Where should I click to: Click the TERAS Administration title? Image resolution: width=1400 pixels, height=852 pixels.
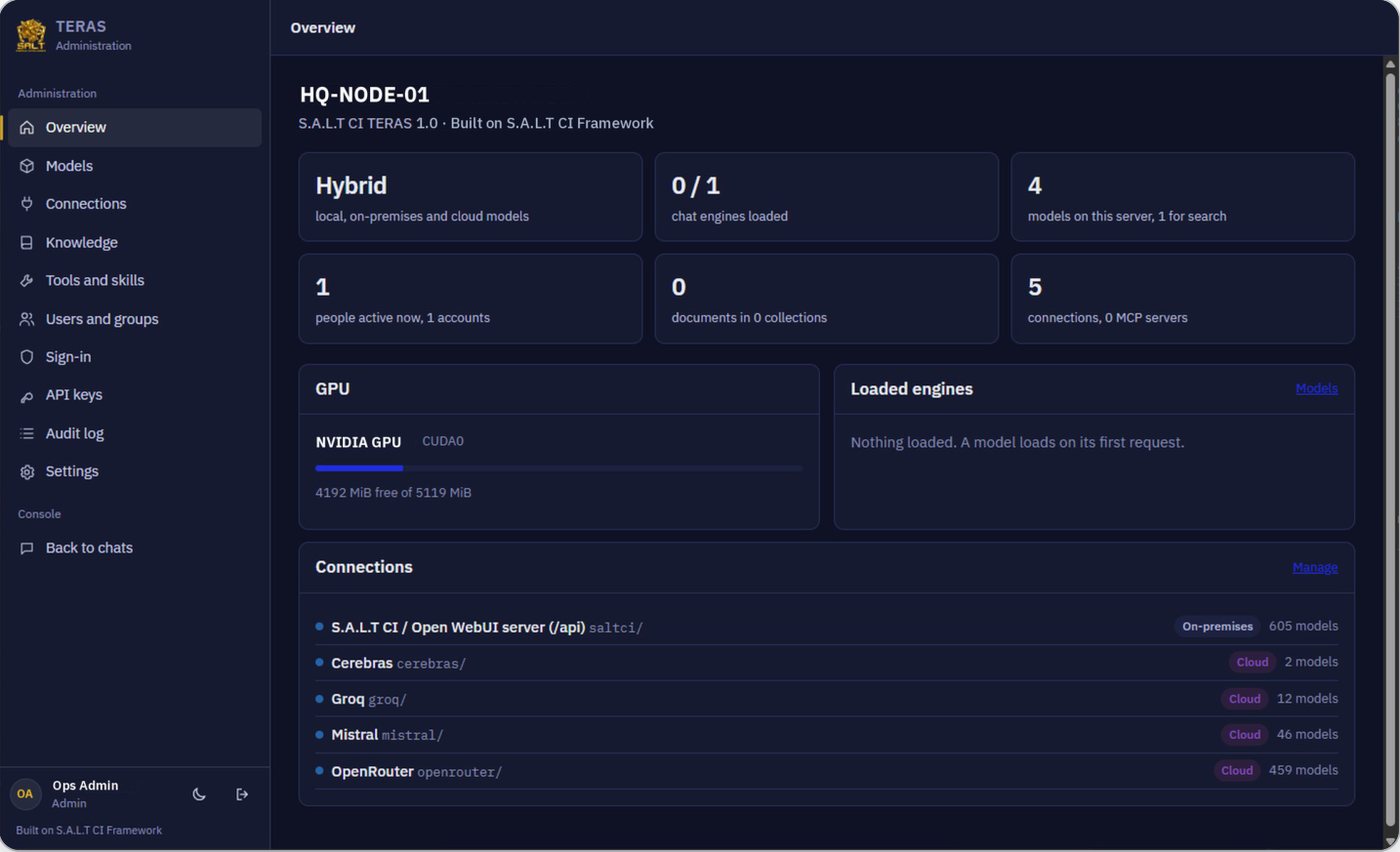coord(93,35)
